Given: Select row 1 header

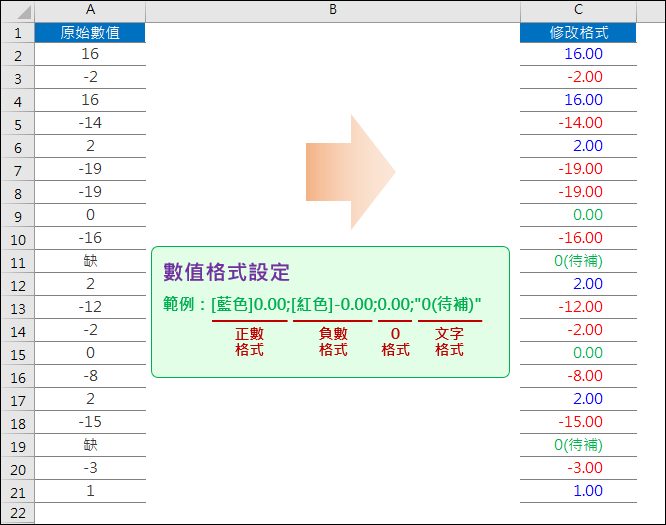Looking at the screenshot, I should click(17, 33).
